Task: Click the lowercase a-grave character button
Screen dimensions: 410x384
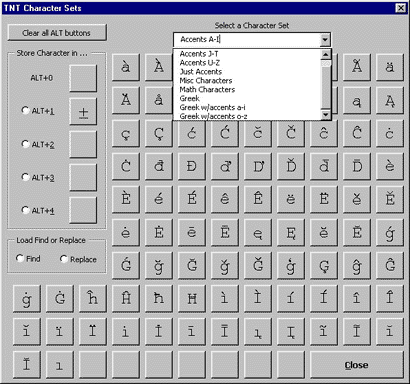Action: point(126,67)
